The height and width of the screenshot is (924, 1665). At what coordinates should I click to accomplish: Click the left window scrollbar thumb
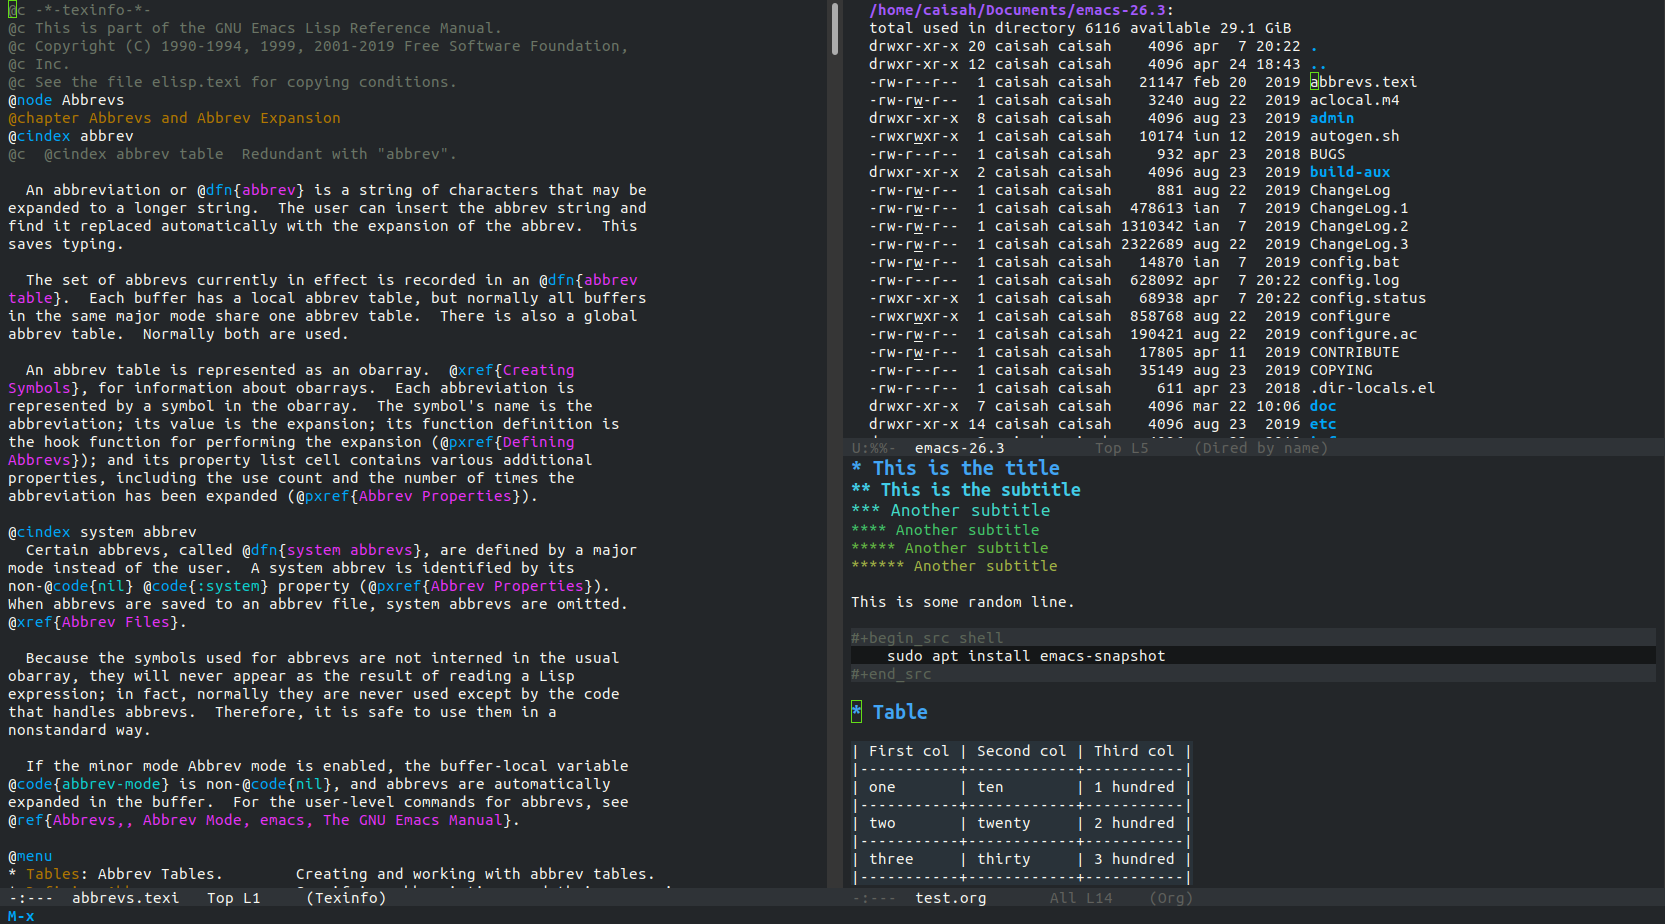(835, 30)
